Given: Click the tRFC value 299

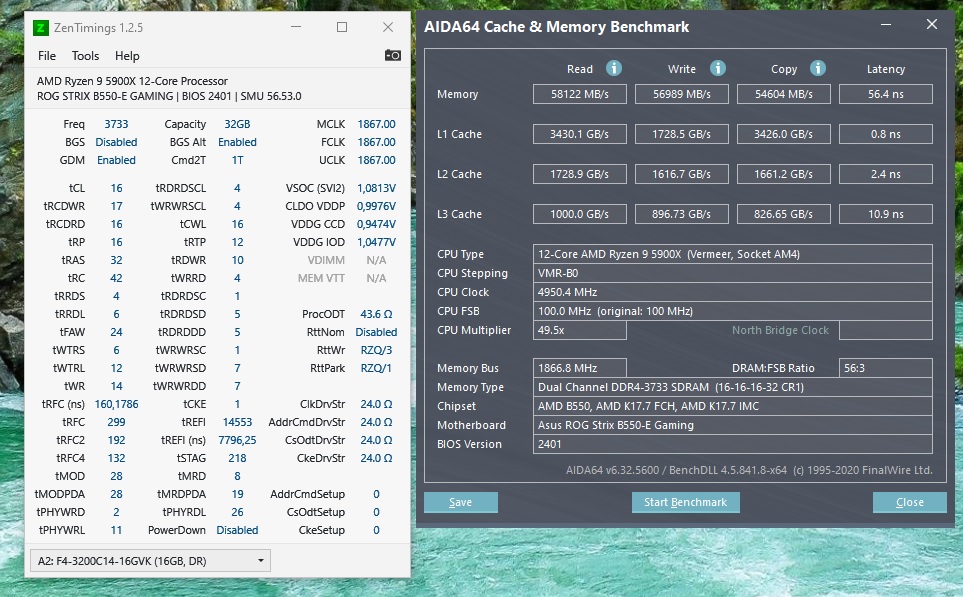Looking at the screenshot, I should coord(116,422).
